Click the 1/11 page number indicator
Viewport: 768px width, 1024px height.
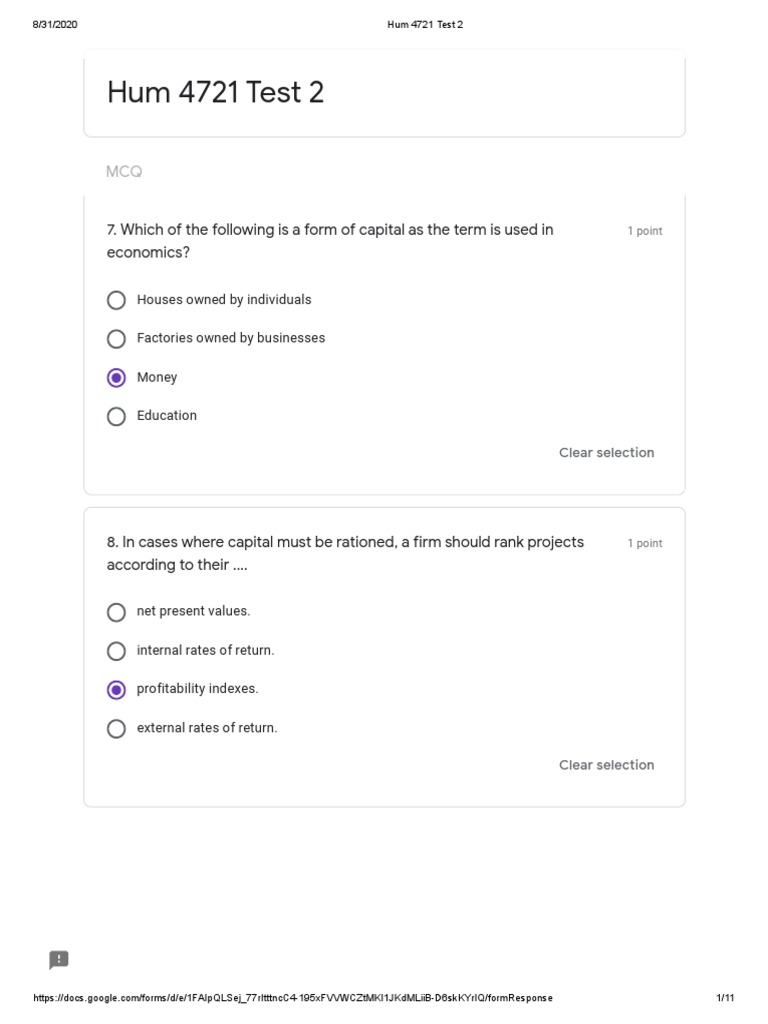[x=726, y=998]
